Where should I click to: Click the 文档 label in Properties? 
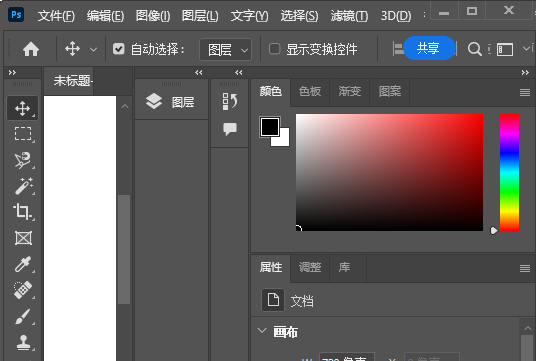click(x=302, y=301)
